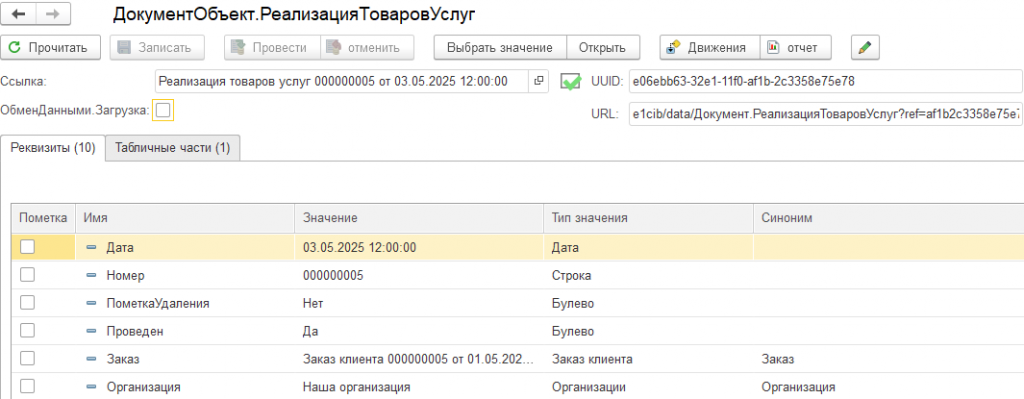Click the Заказ synonym cell
The height and width of the screenshot is (399, 1024).
pos(888,359)
